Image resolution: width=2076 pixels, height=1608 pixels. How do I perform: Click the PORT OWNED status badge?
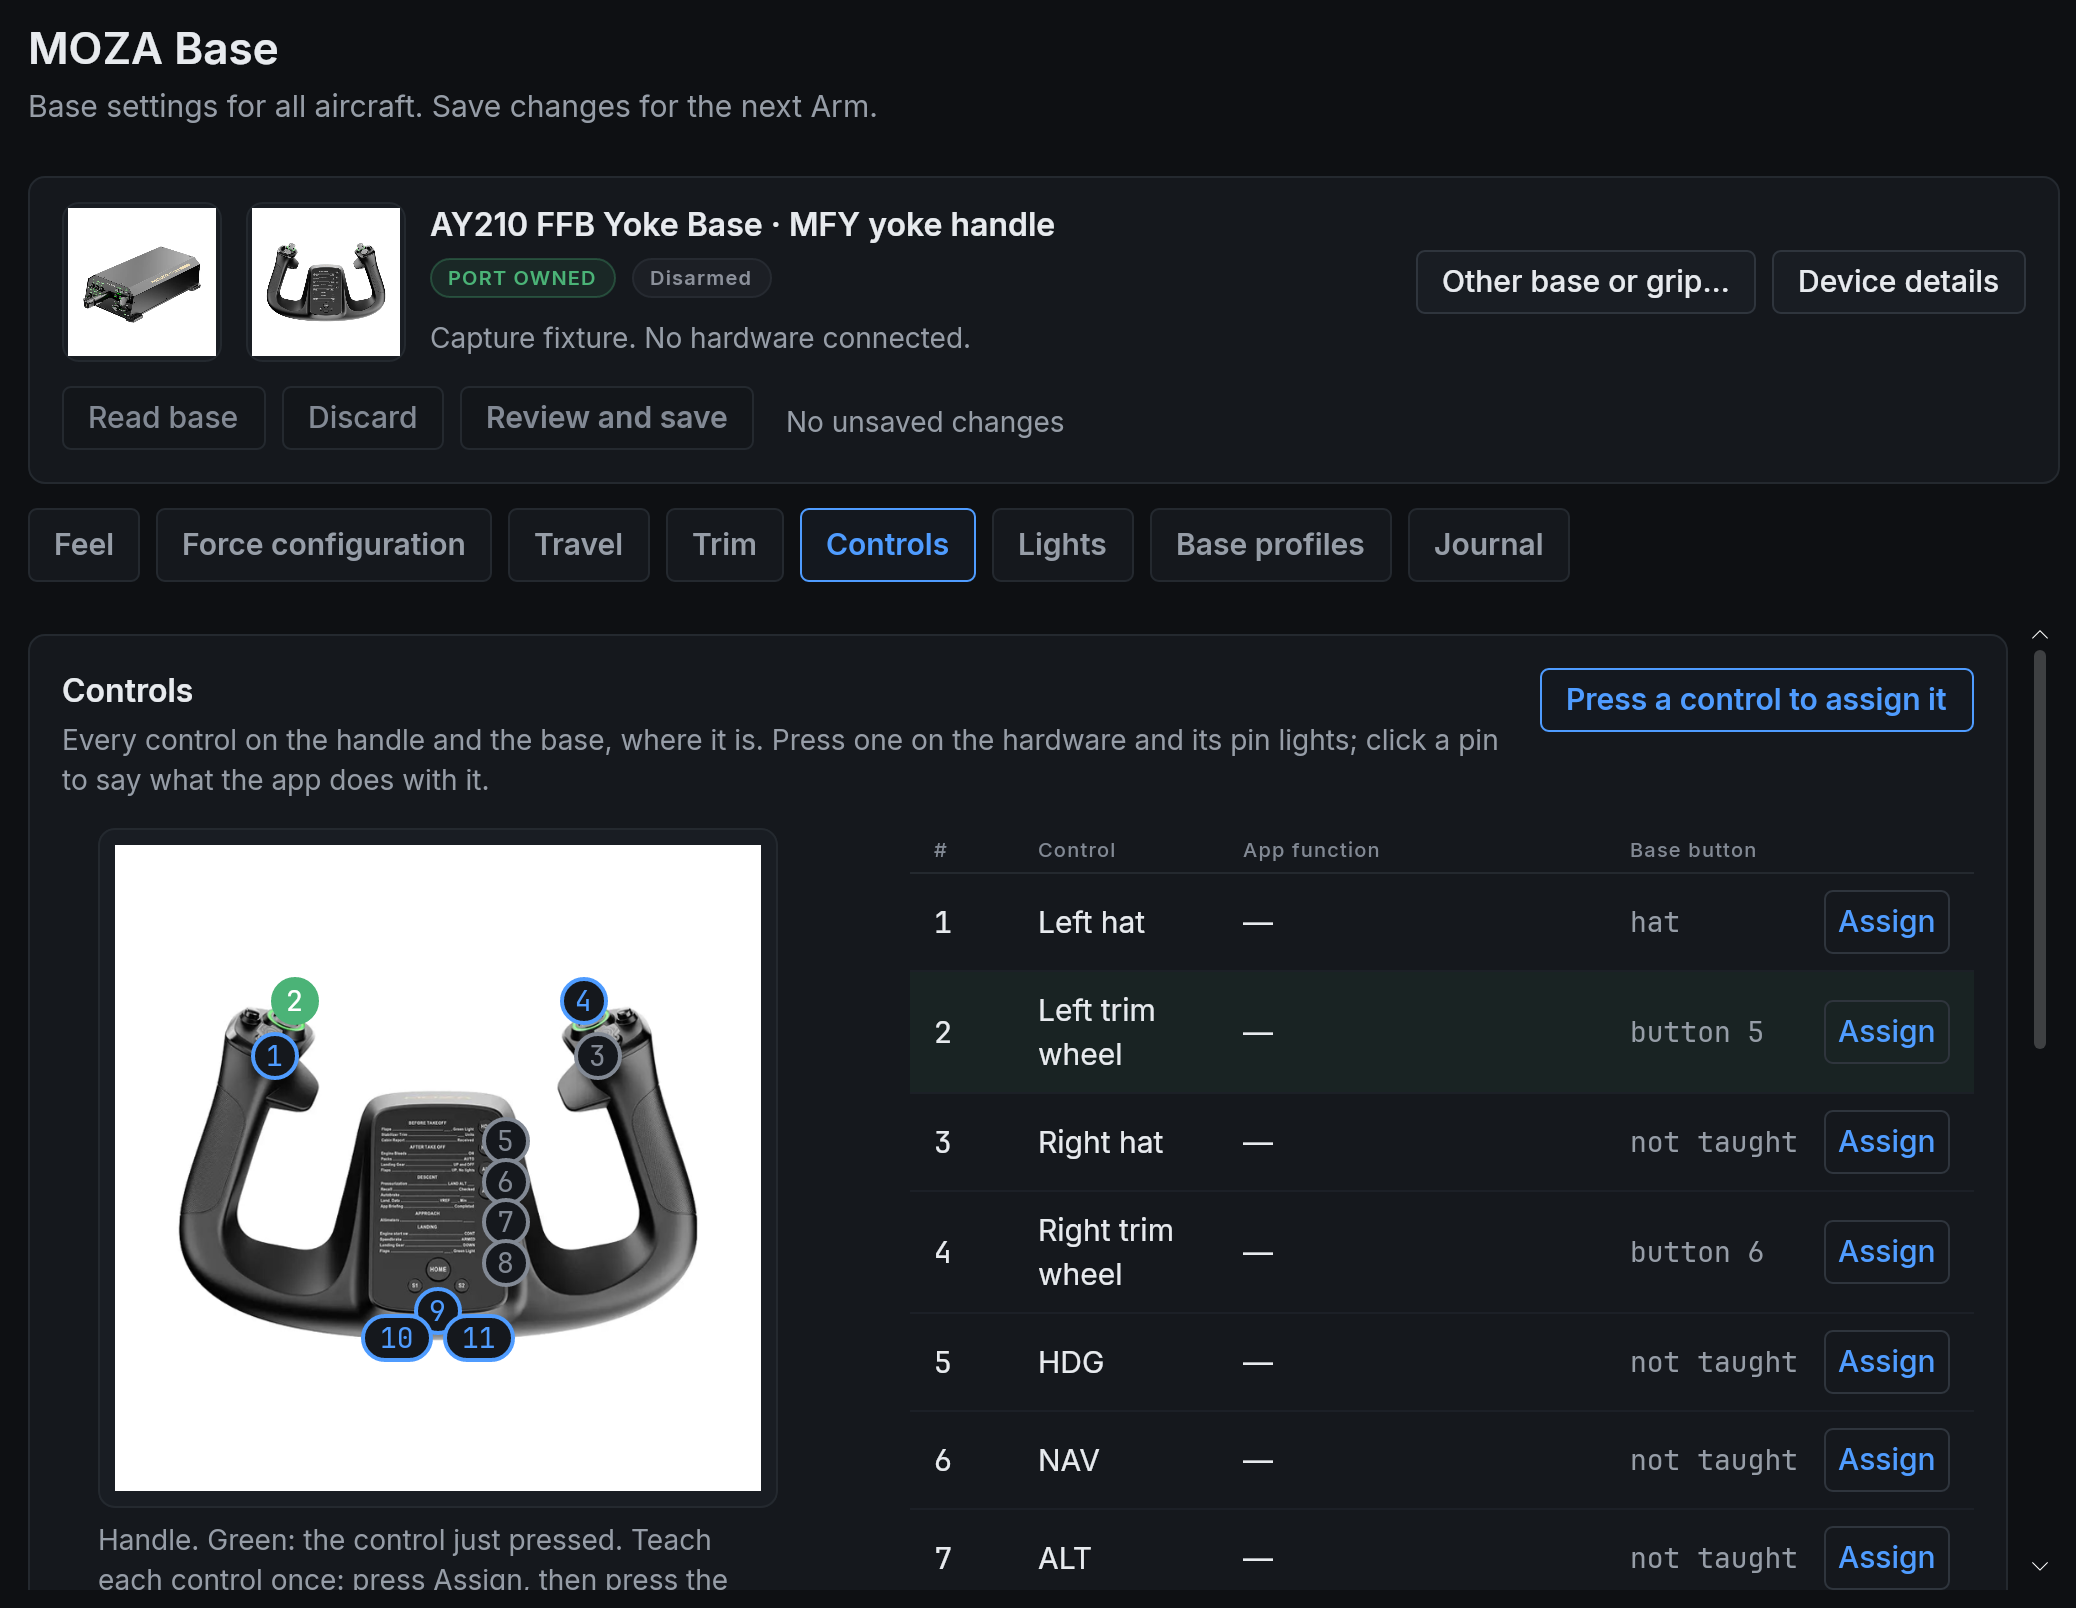point(522,278)
